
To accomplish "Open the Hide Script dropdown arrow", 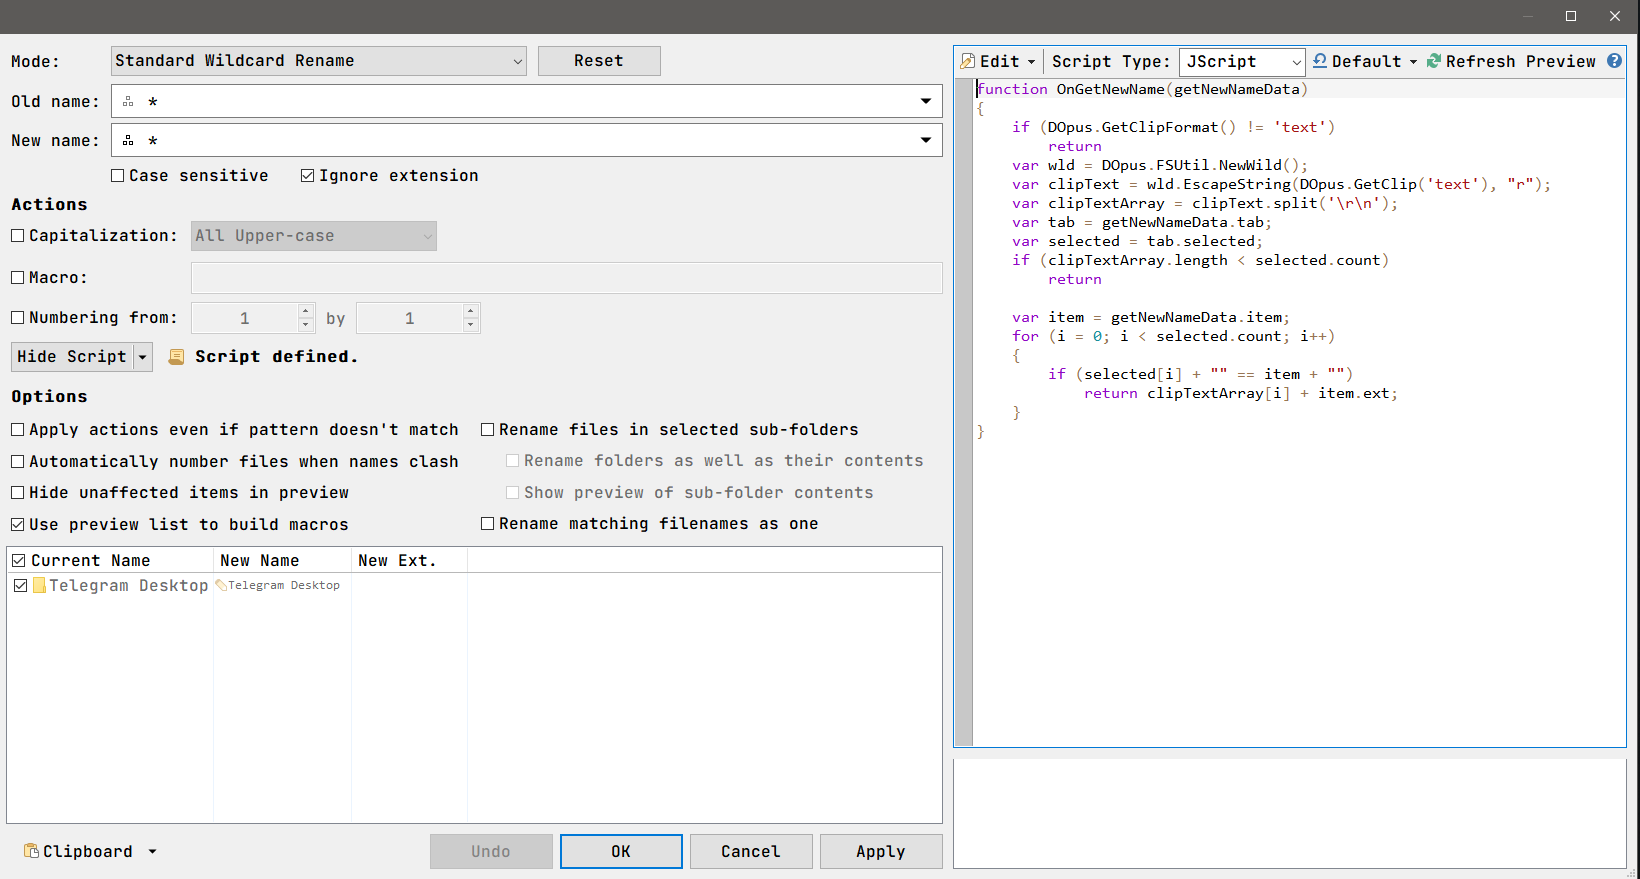I will tap(142, 357).
